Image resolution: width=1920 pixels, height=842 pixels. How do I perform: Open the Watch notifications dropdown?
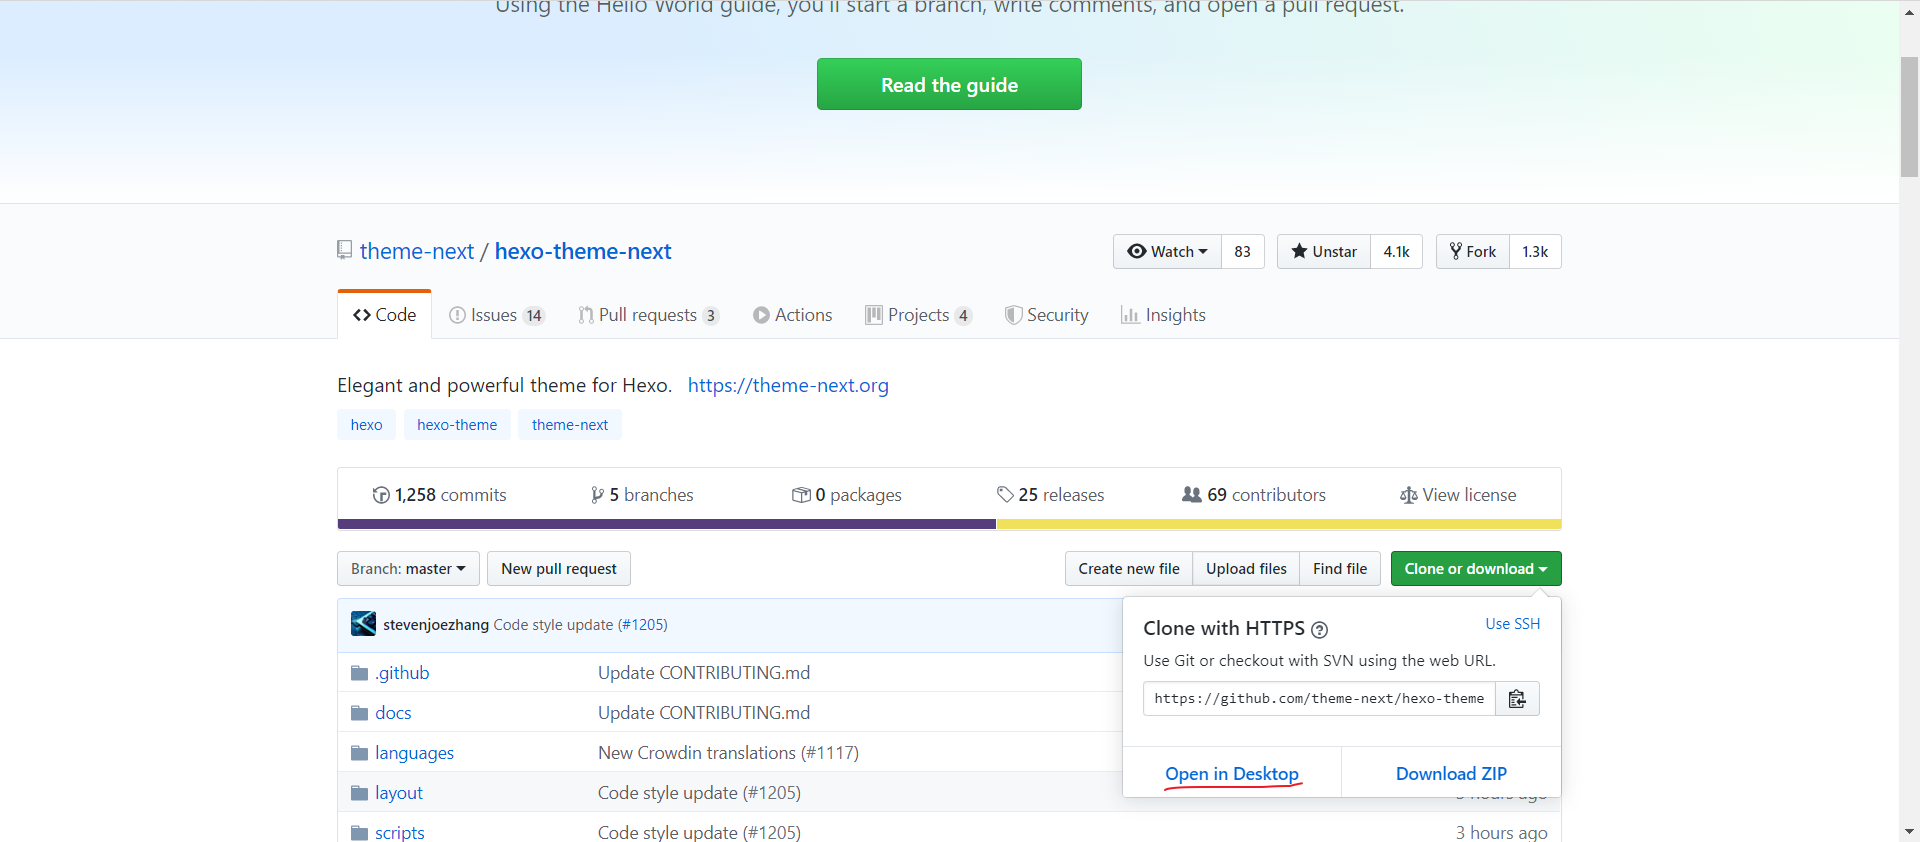point(1167,252)
